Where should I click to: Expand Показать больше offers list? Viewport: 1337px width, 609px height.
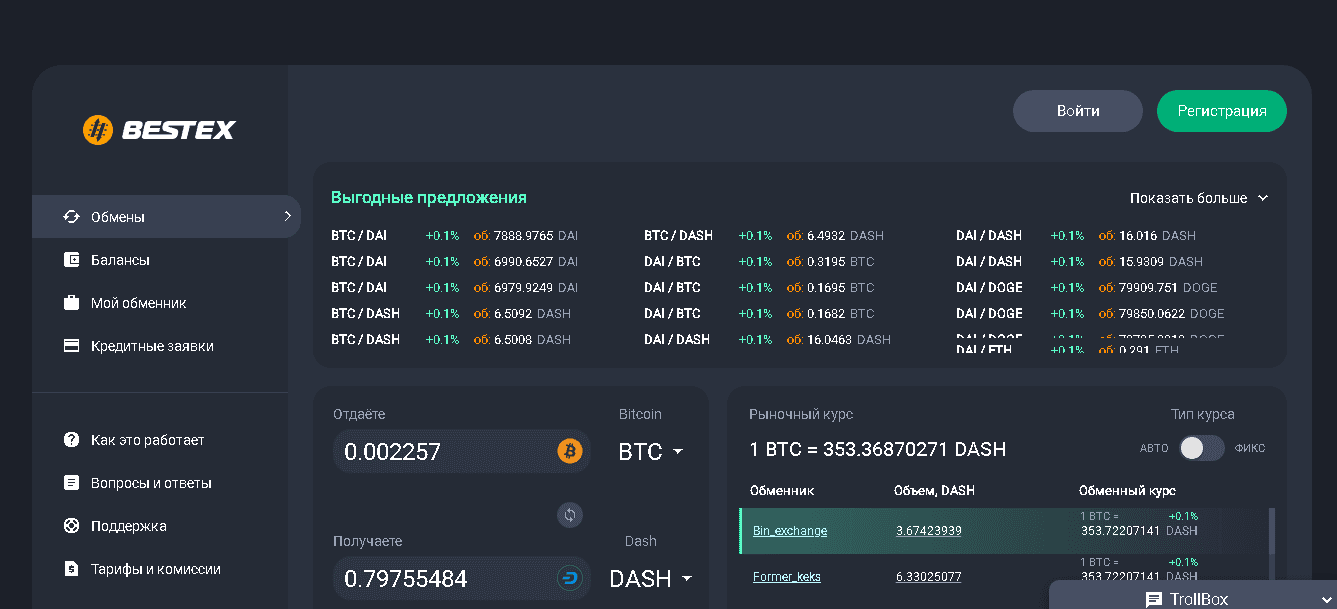point(1198,198)
